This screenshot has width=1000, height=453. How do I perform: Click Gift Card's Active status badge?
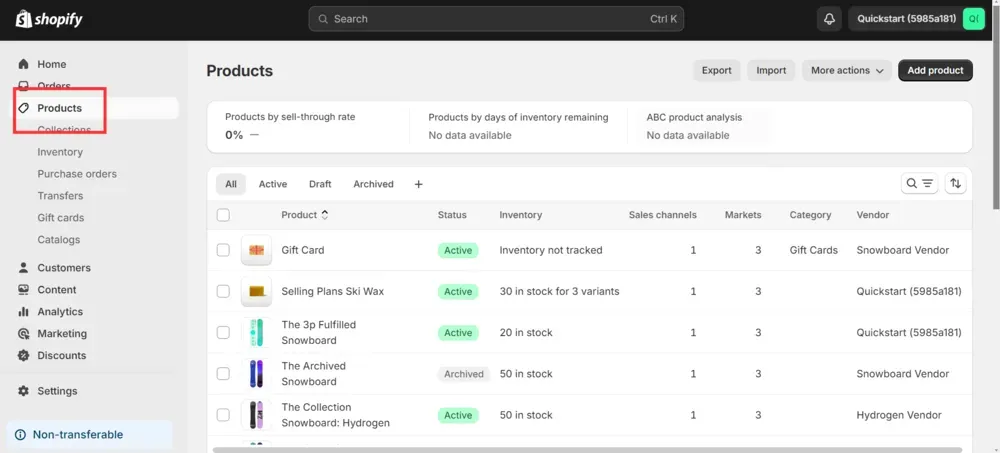(458, 250)
